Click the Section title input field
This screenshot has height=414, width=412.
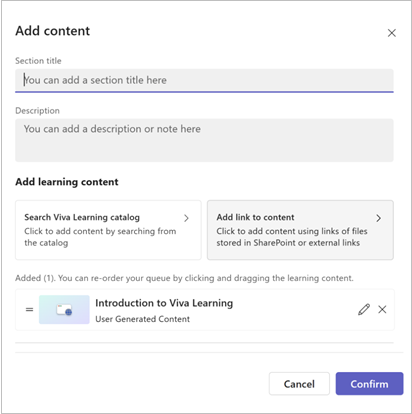204,80
